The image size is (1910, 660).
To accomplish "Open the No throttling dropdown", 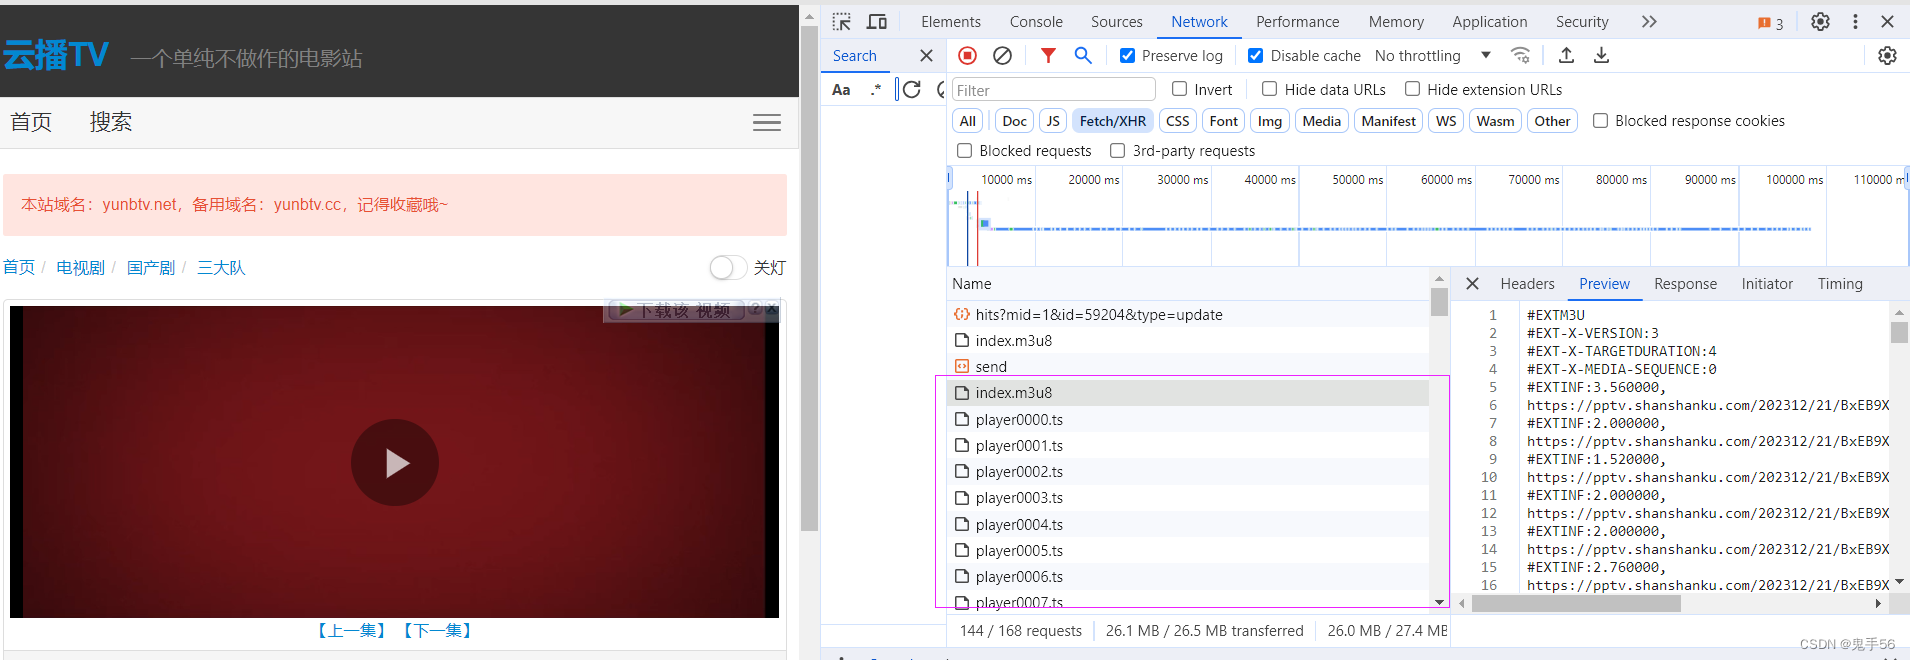I will [x=1432, y=55].
